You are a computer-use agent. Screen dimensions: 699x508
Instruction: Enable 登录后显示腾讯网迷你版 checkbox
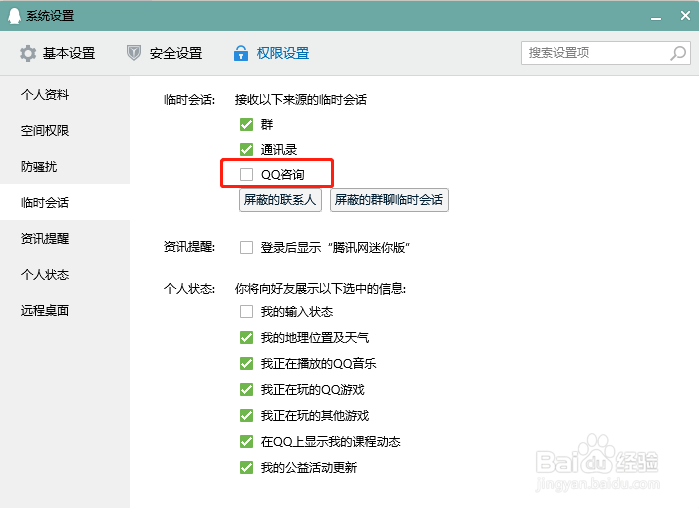click(247, 247)
